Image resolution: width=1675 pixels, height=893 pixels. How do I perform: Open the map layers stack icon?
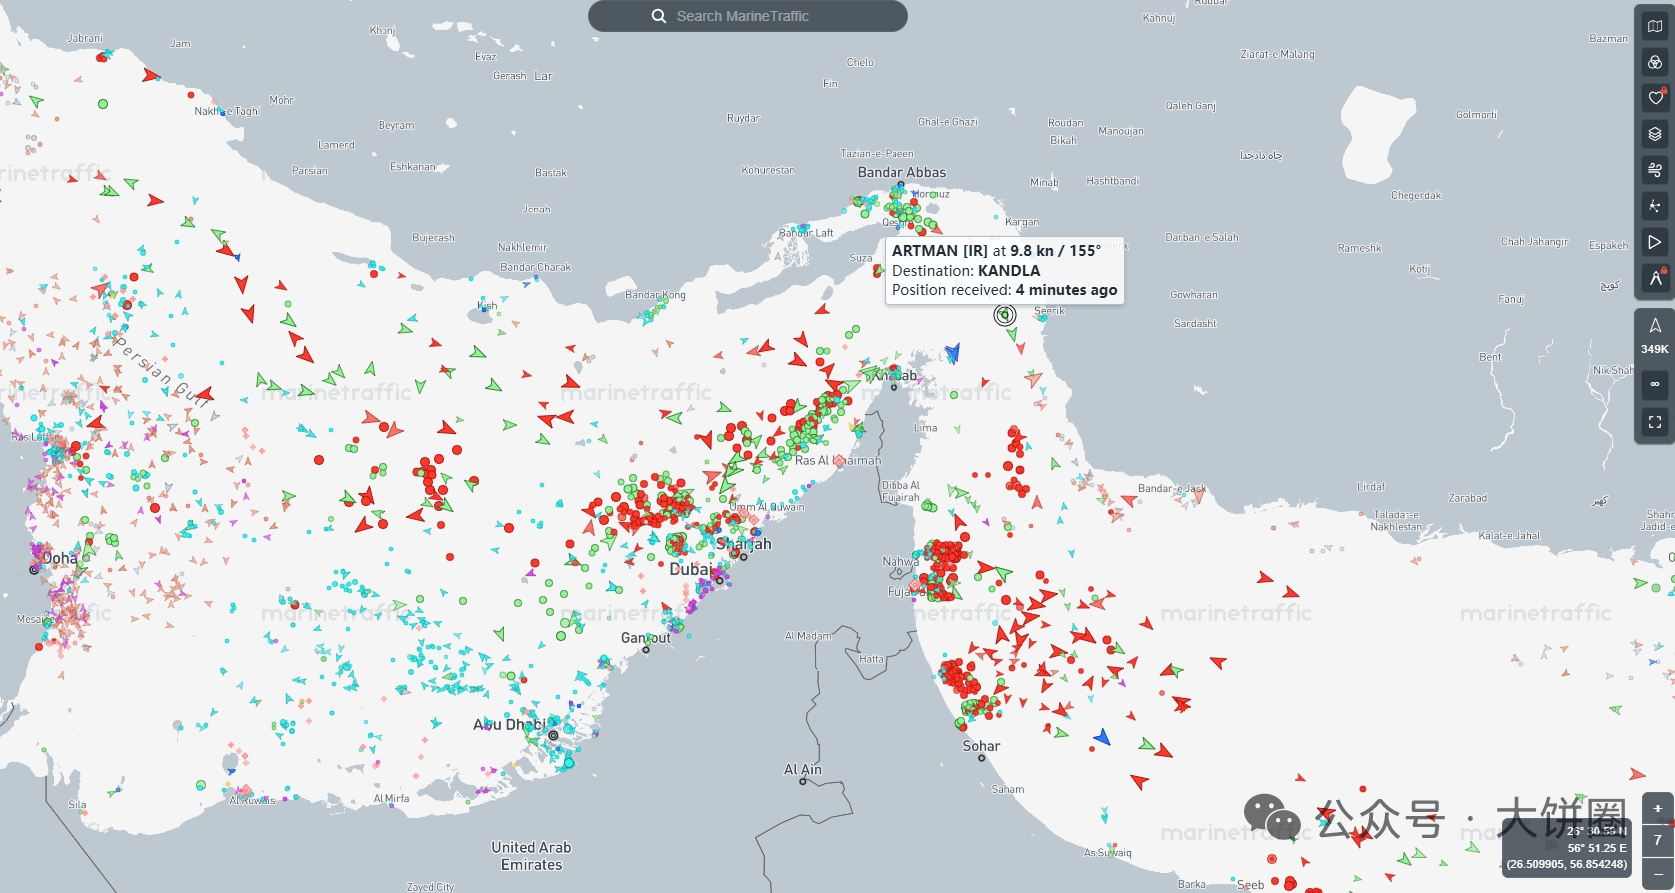(1655, 134)
